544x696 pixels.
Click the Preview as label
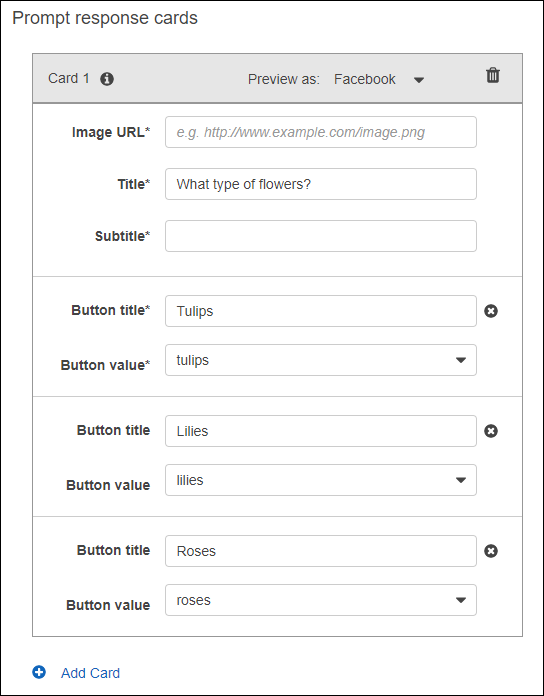tap(284, 79)
